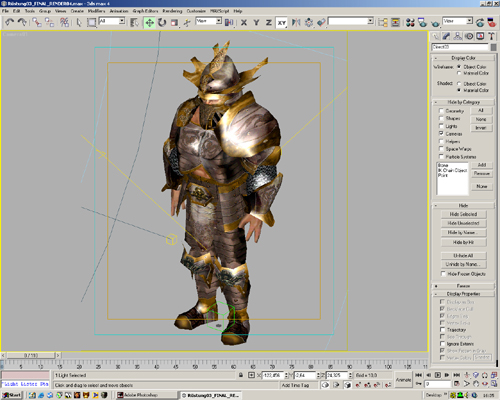Click the Quick Render teapot icon
Viewport: 500px width, 400px height.
435,22
